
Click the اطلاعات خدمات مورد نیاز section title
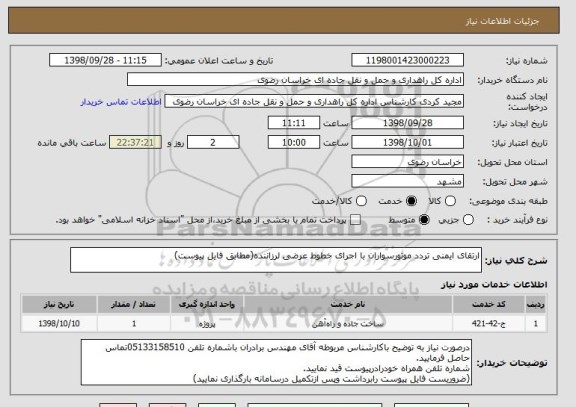pos(494,284)
